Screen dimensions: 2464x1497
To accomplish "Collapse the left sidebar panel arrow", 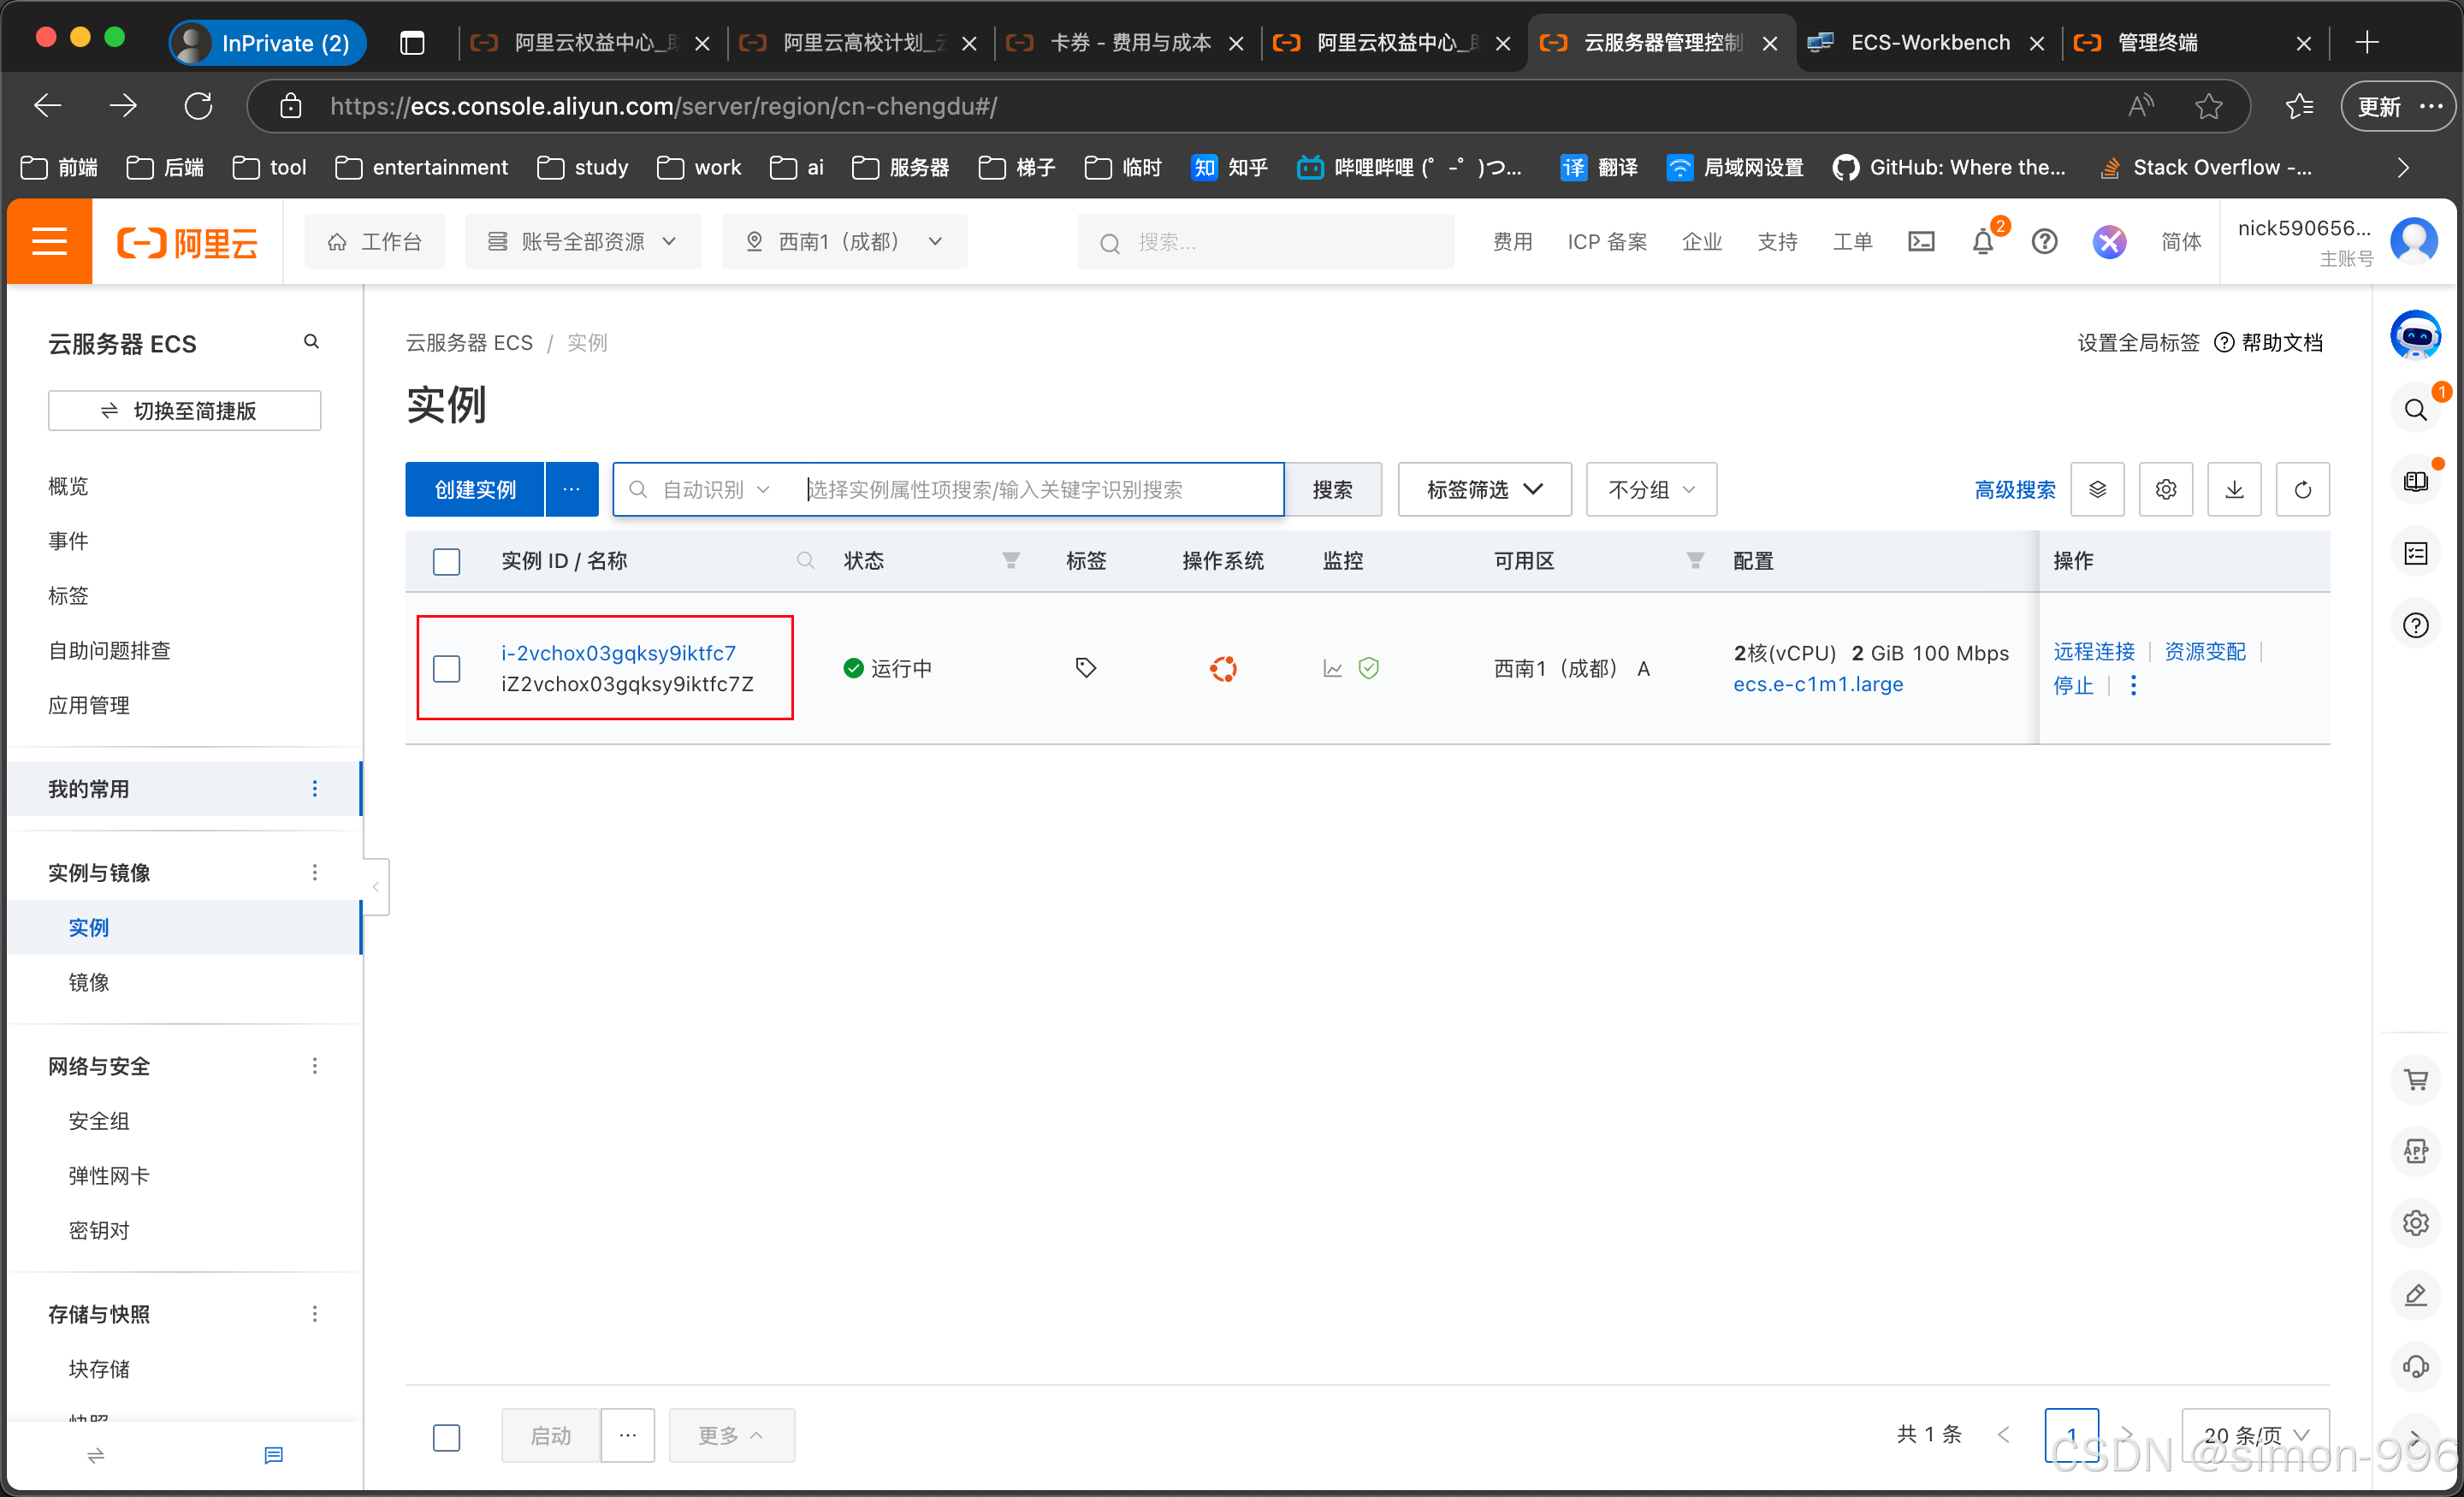I will [375, 886].
